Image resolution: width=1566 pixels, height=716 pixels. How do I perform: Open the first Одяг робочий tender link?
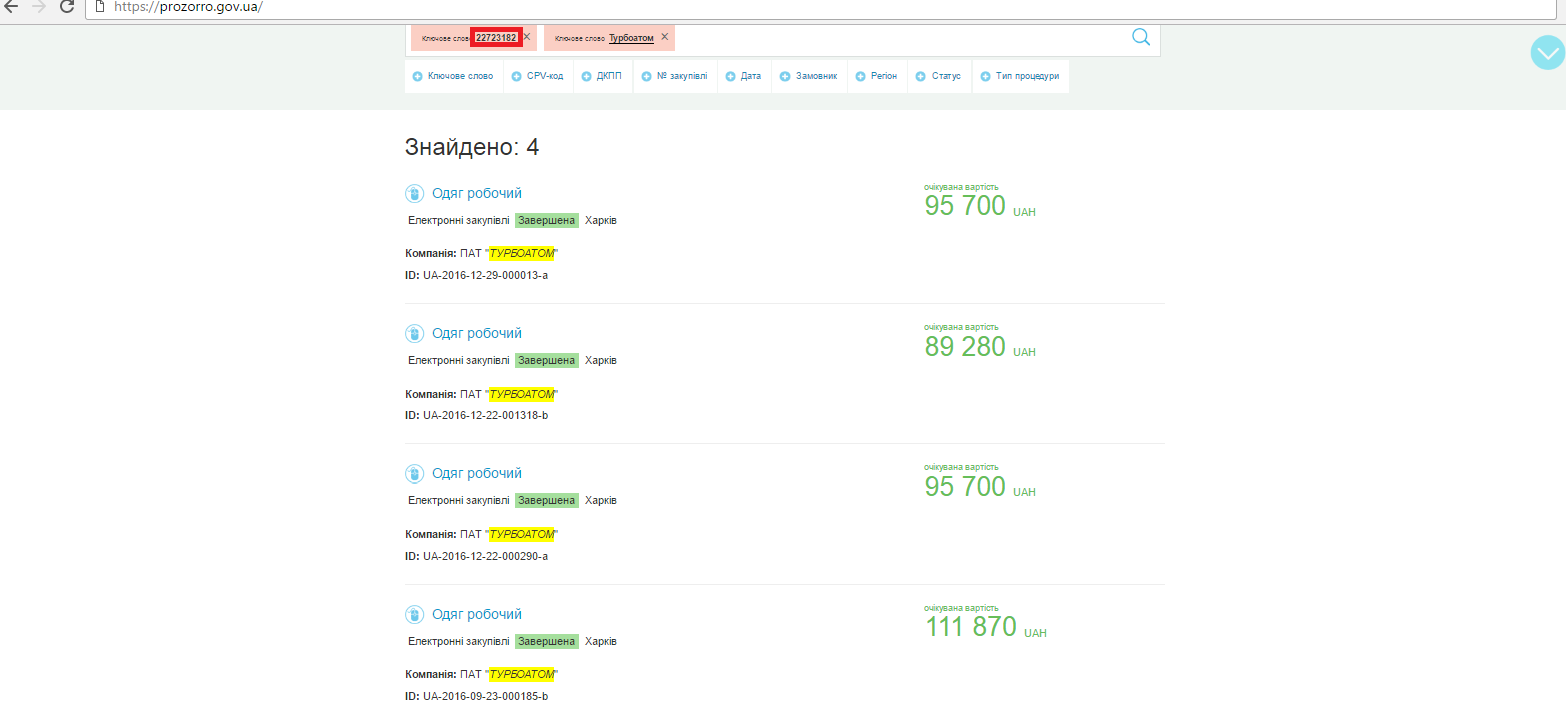click(x=477, y=194)
